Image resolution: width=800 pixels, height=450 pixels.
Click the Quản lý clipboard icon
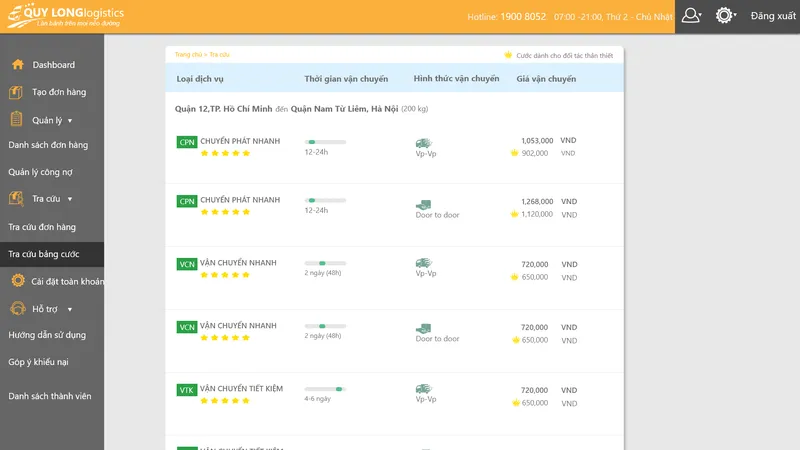16,119
